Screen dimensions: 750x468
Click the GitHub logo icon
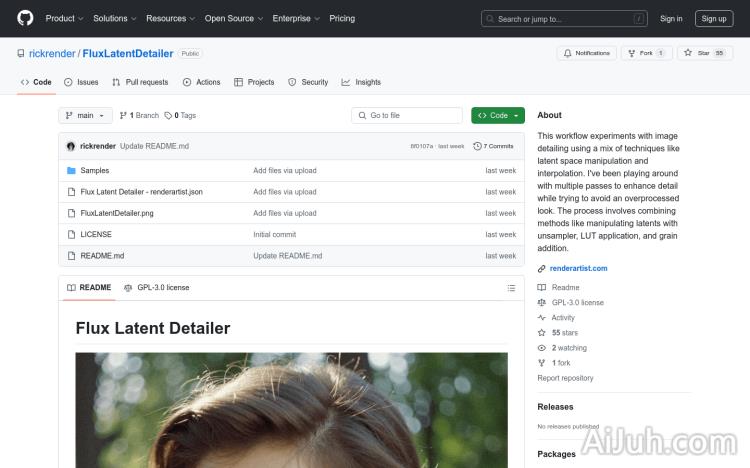click(25, 18)
